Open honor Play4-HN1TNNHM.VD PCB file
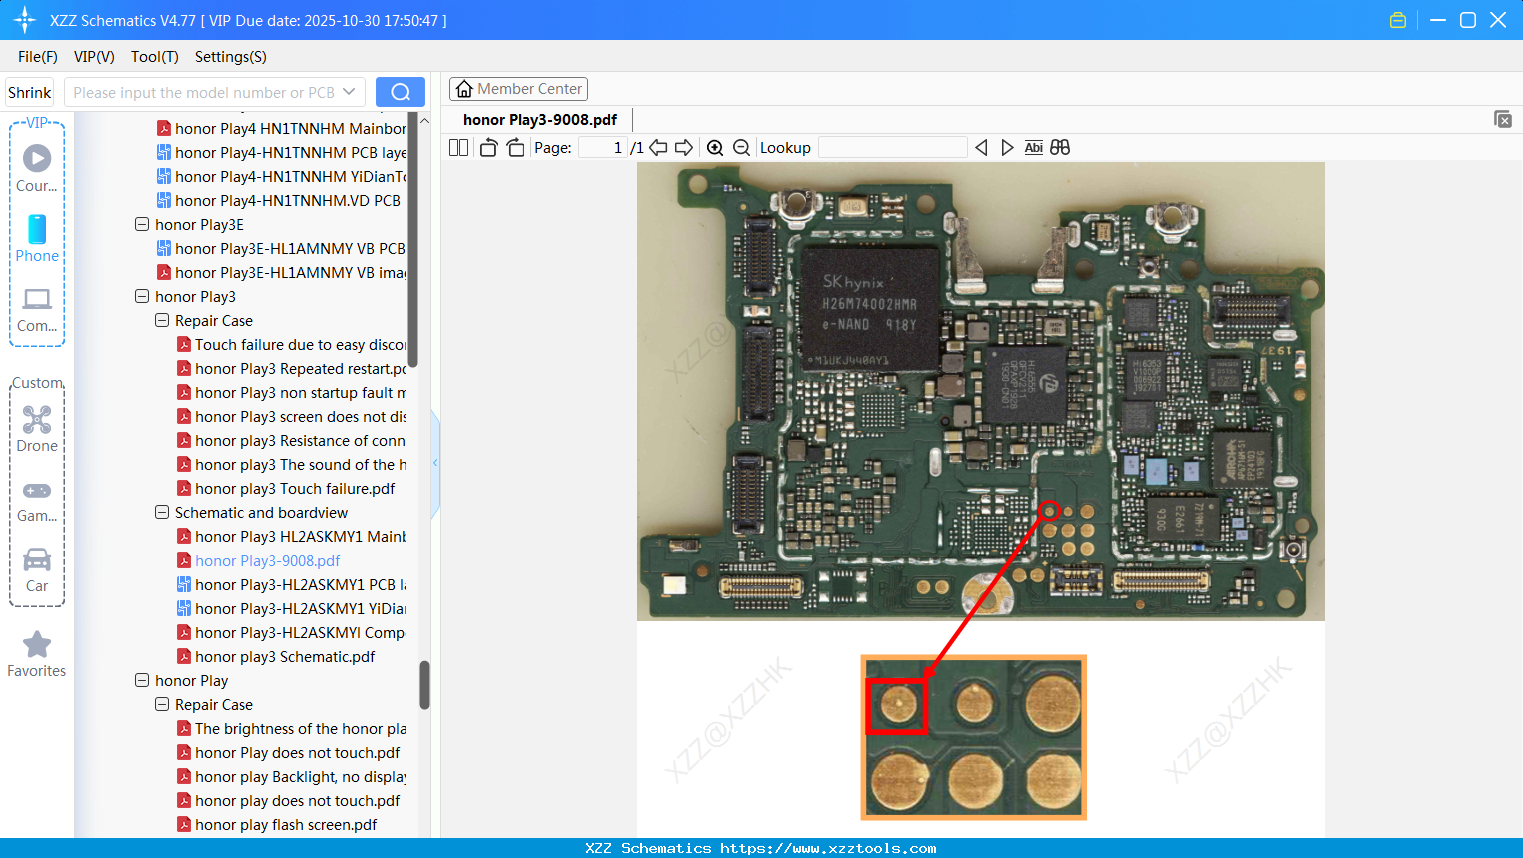Image resolution: width=1523 pixels, height=858 pixels. click(279, 201)
